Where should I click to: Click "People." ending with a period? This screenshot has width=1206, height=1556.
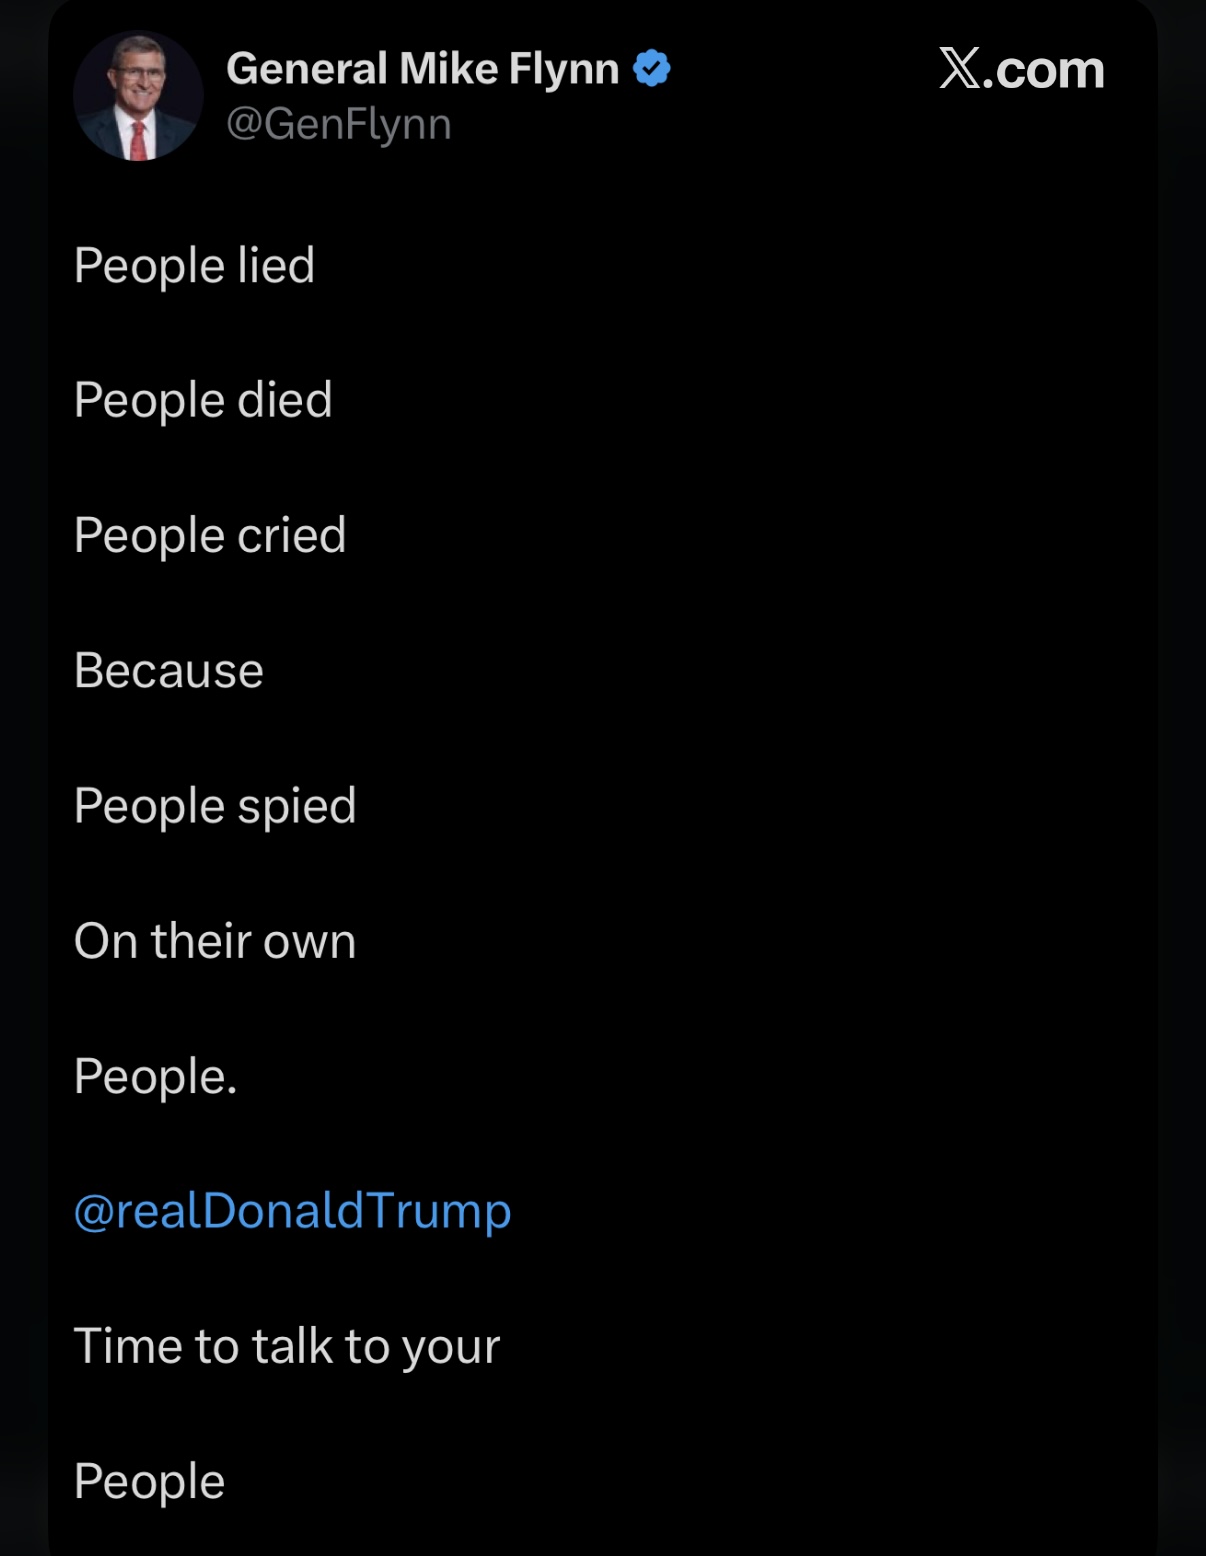pos(156,1077)
